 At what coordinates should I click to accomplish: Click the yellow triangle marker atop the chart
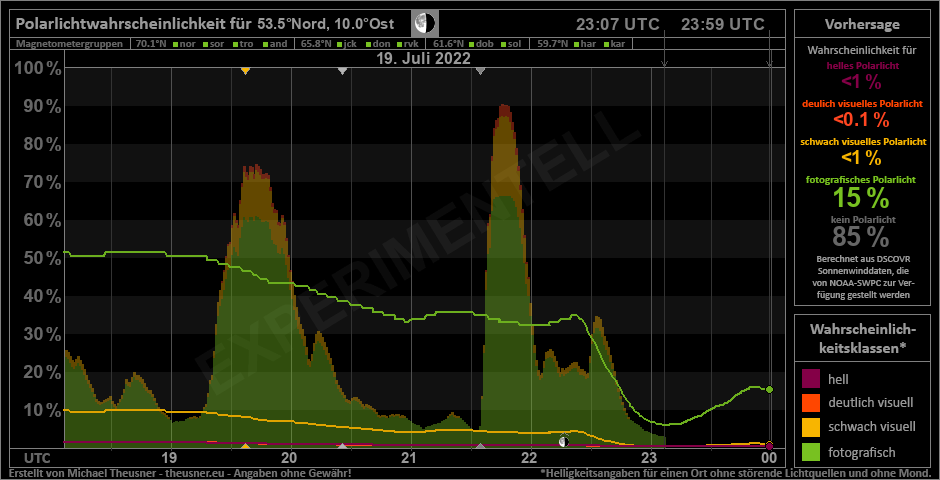pyautogui.click(x=246, y=70)
